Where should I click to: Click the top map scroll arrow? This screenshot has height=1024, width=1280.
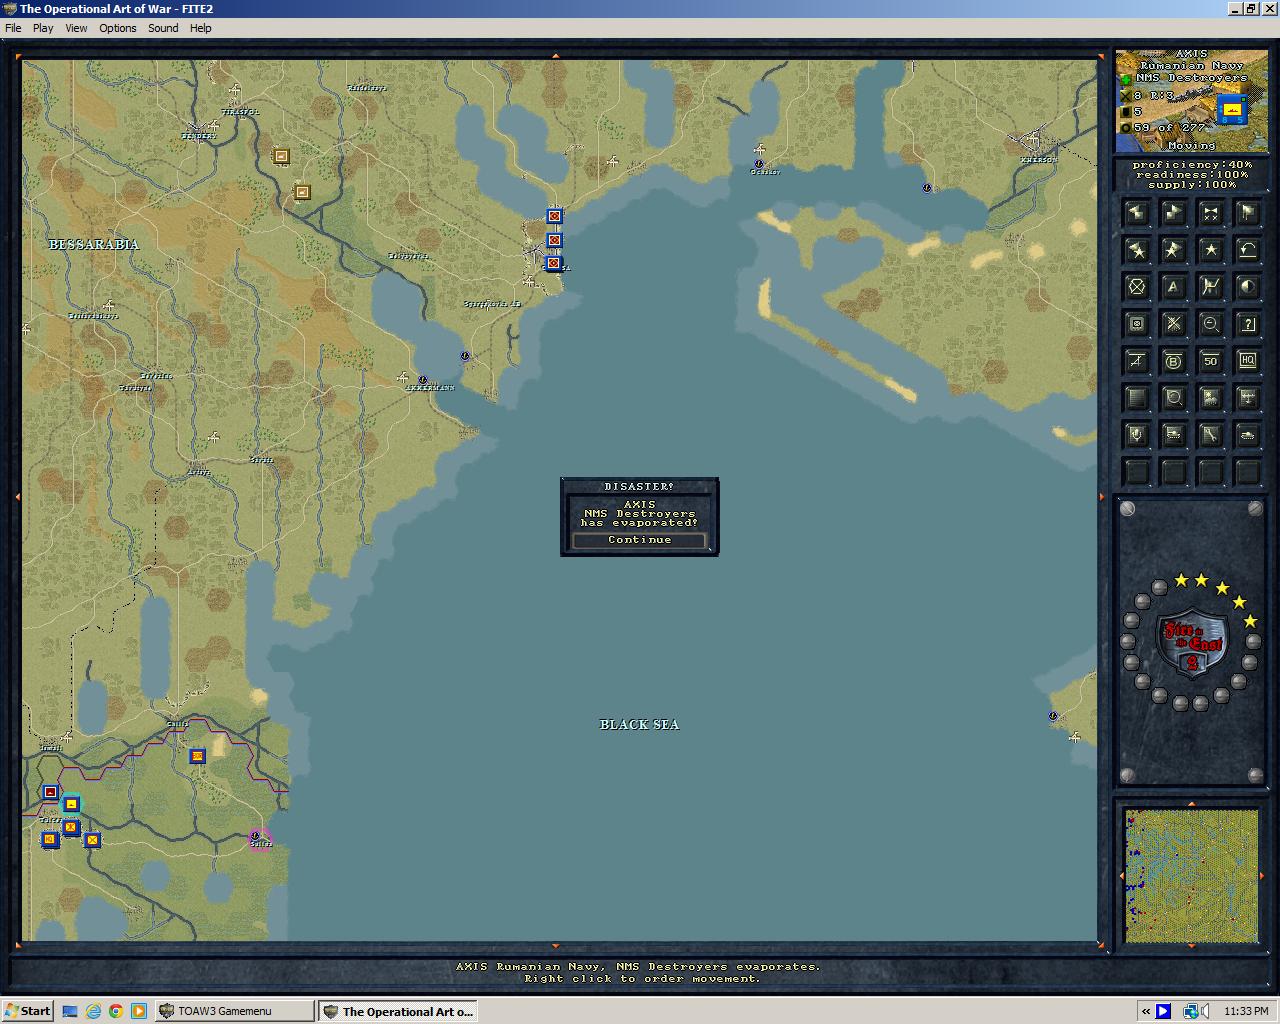(x=557, y=55)
